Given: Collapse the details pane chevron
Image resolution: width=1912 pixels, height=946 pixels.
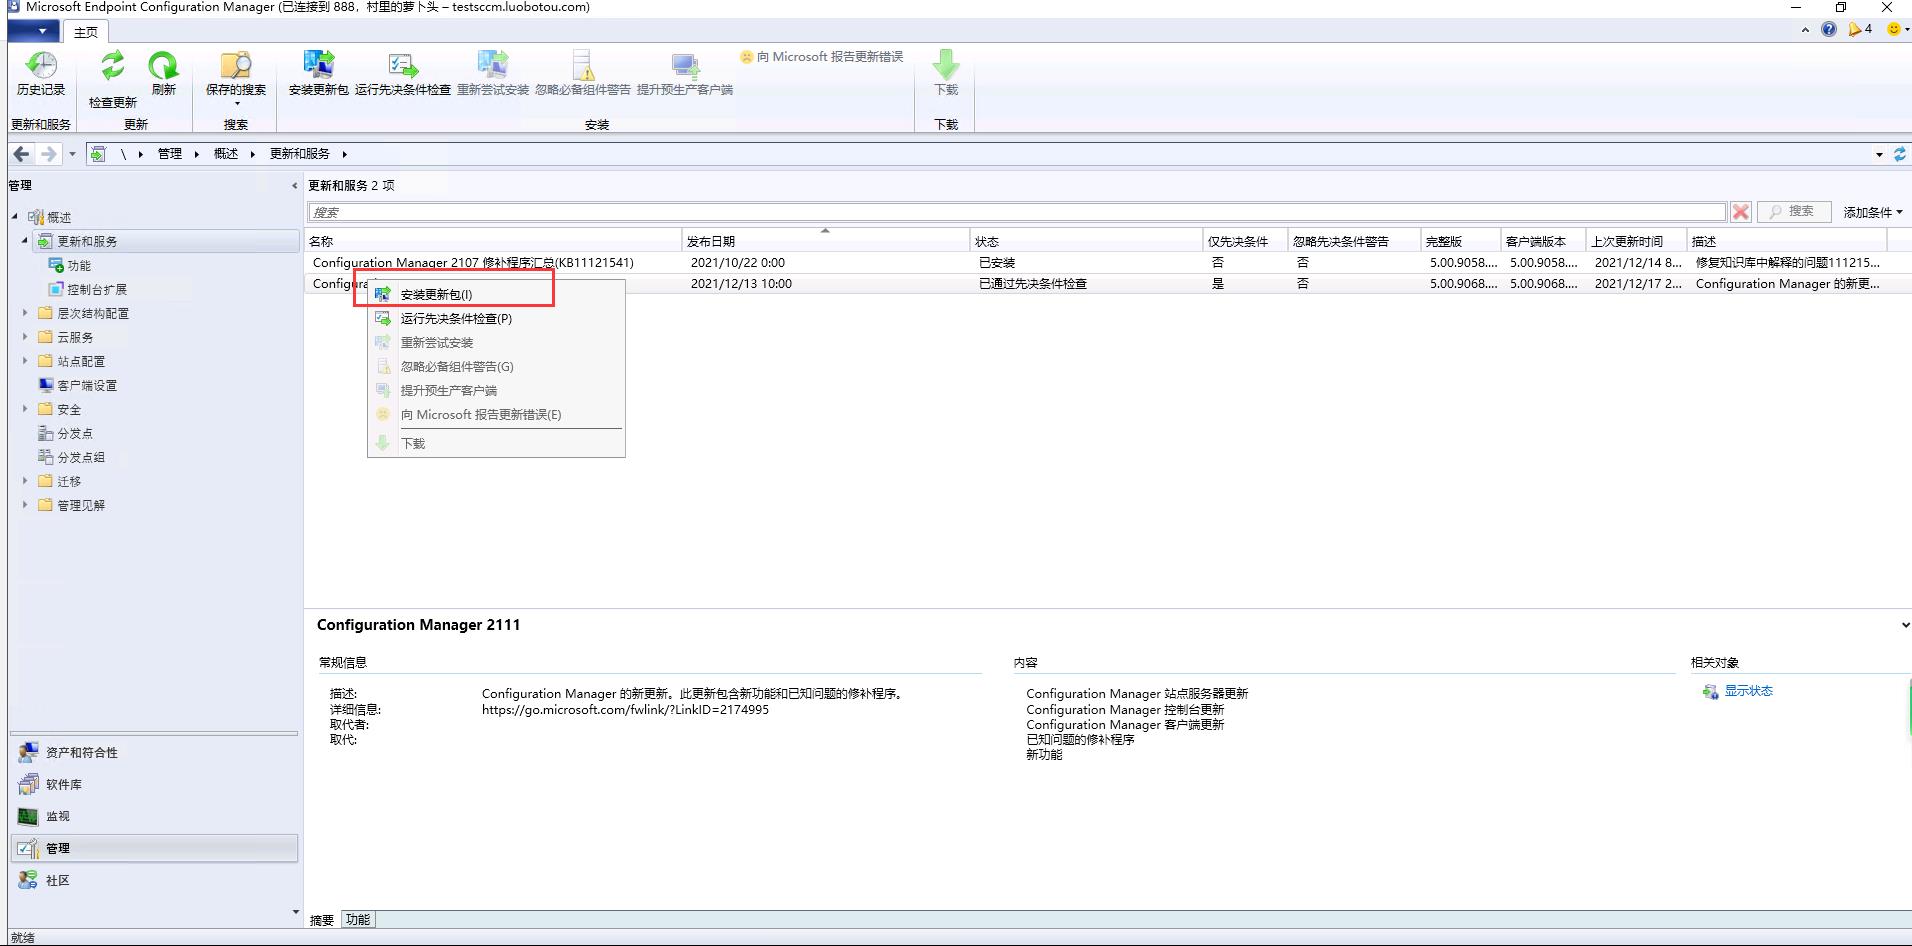Looking at the screenshot, I should 1904,625.
